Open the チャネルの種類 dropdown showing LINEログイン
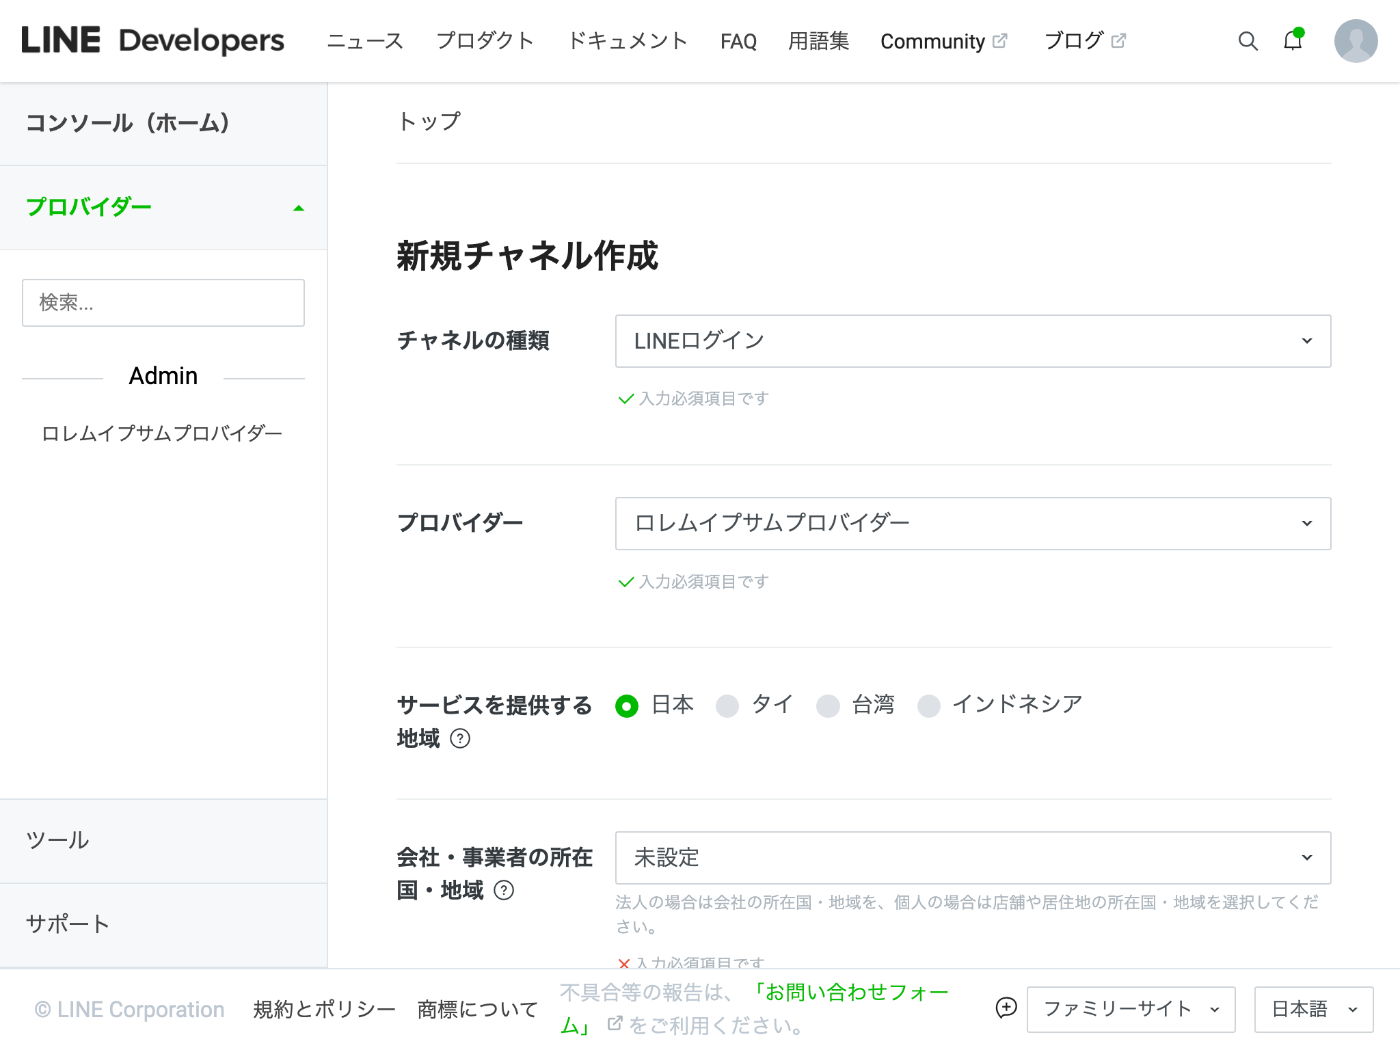The height and width of the screenshot is (1050, 1400). (x=973, y=341)
